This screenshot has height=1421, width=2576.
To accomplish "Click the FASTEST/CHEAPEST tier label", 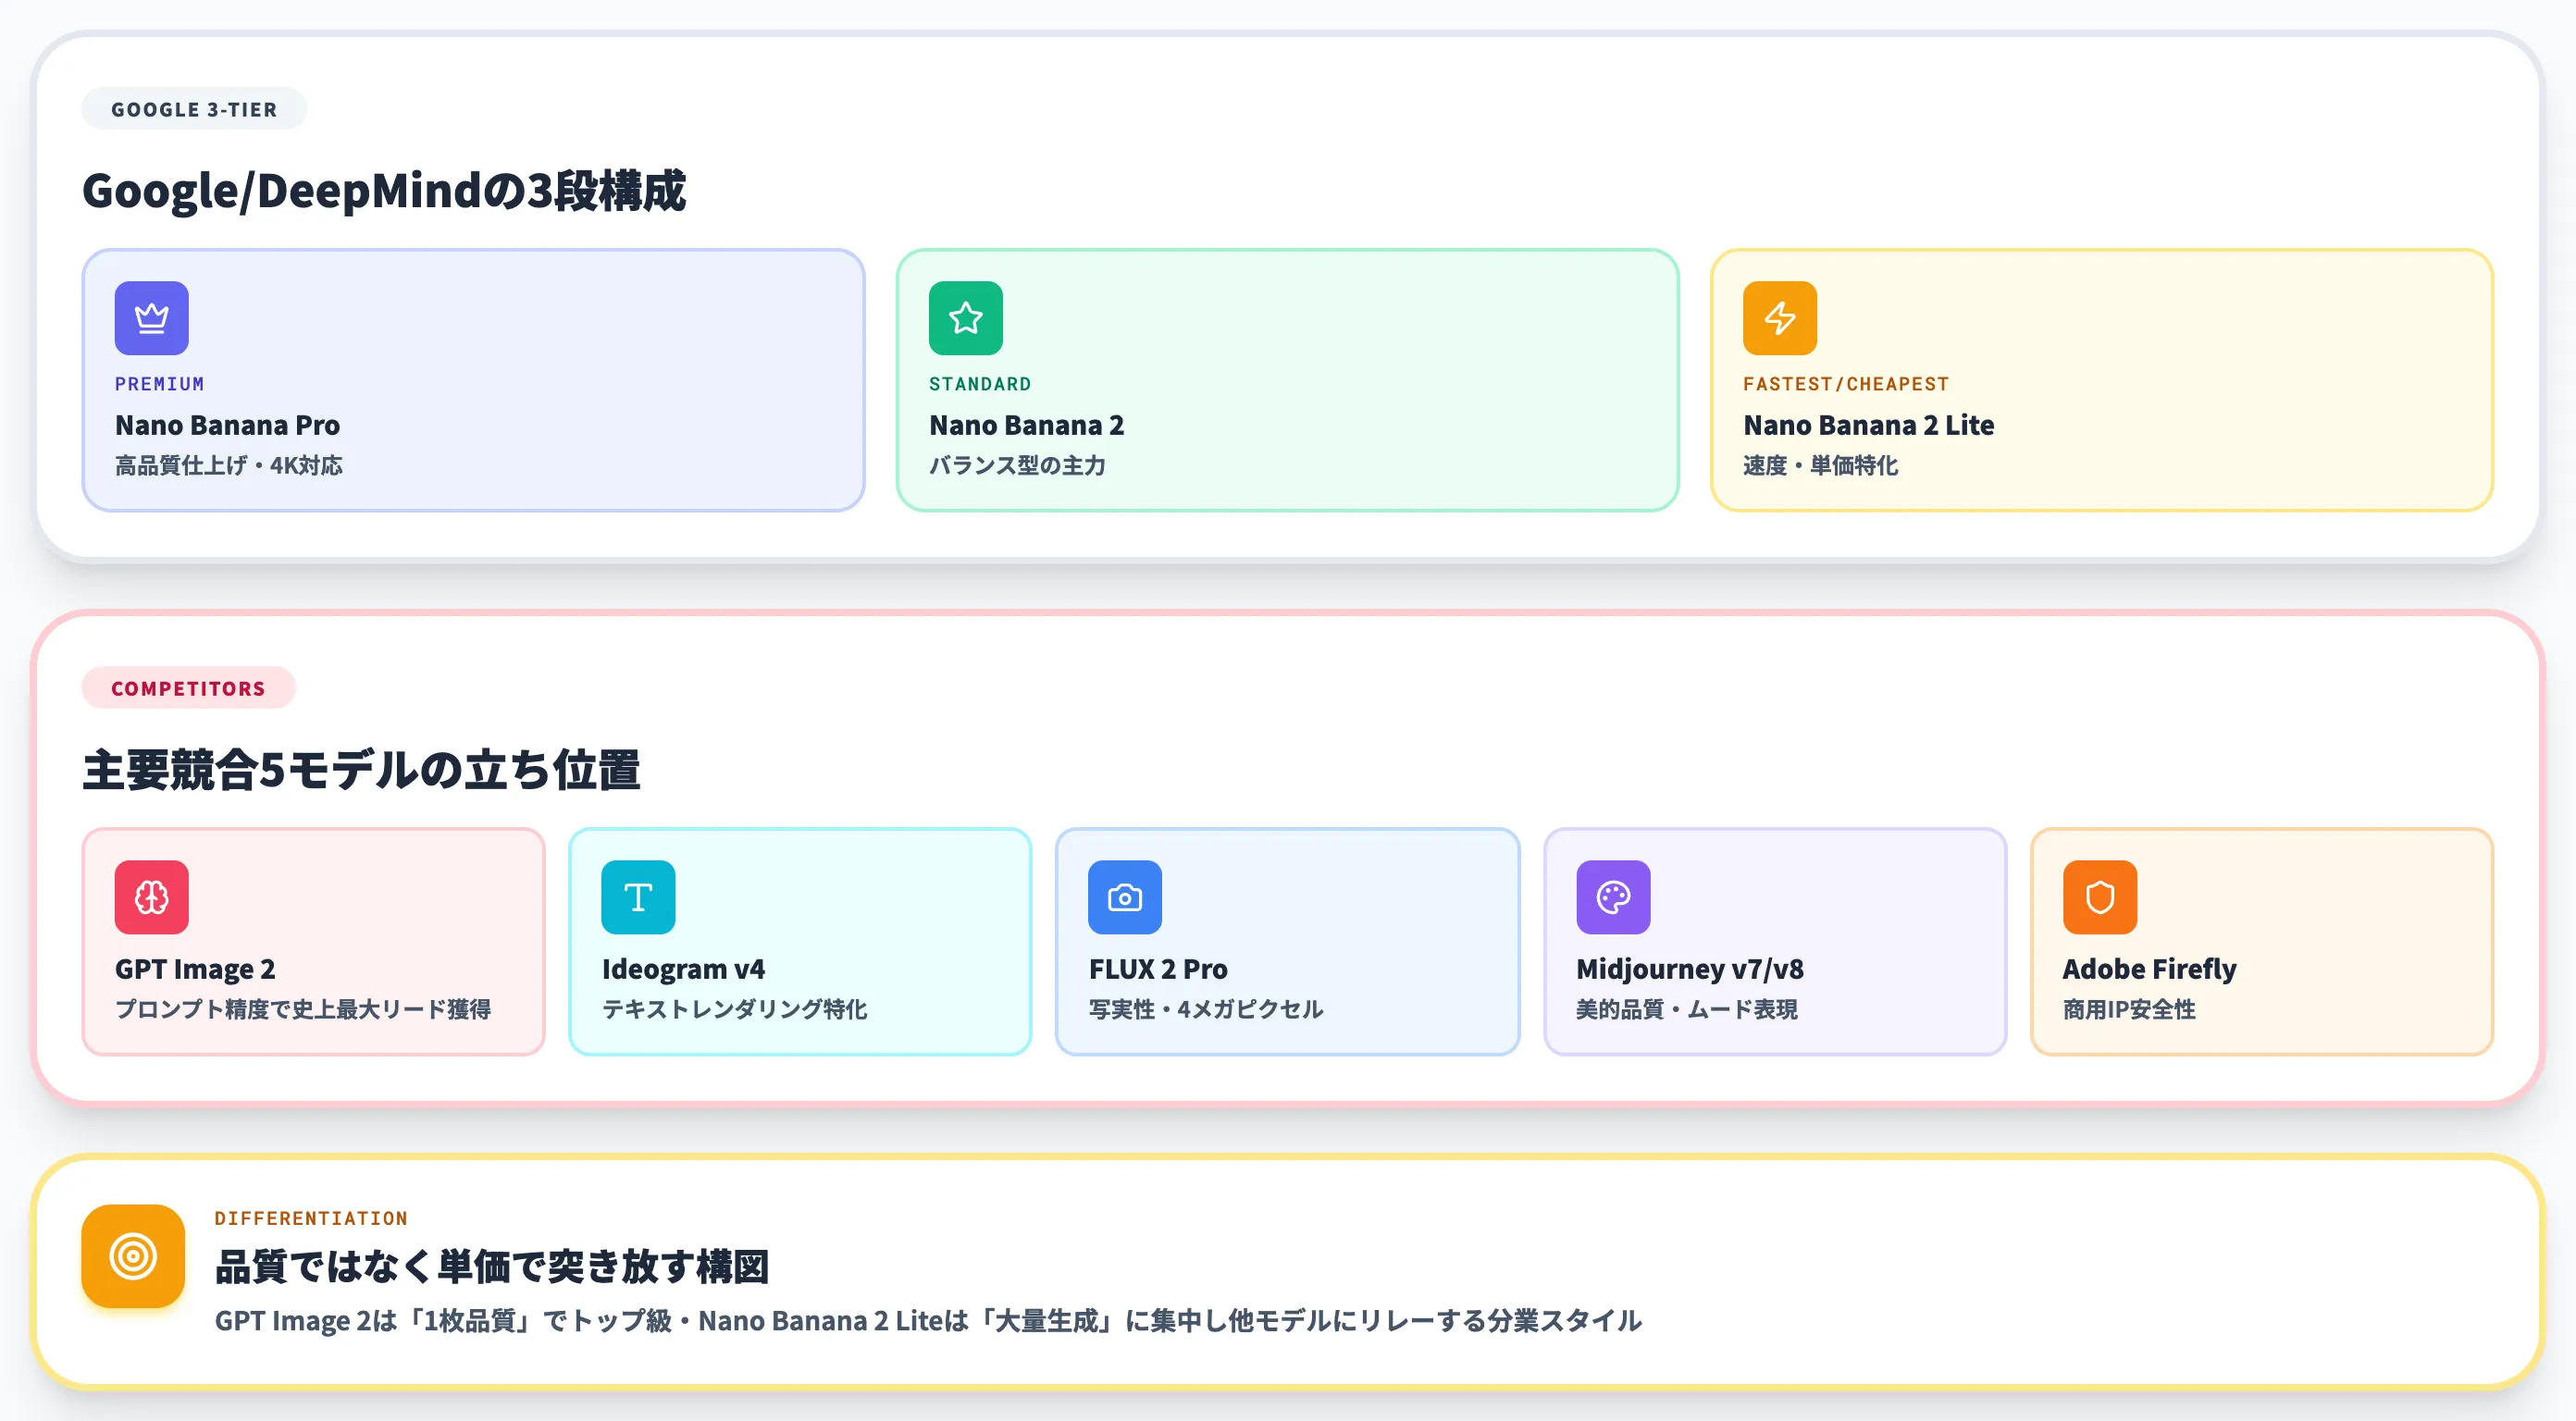I will click(x=1846, y=384).
